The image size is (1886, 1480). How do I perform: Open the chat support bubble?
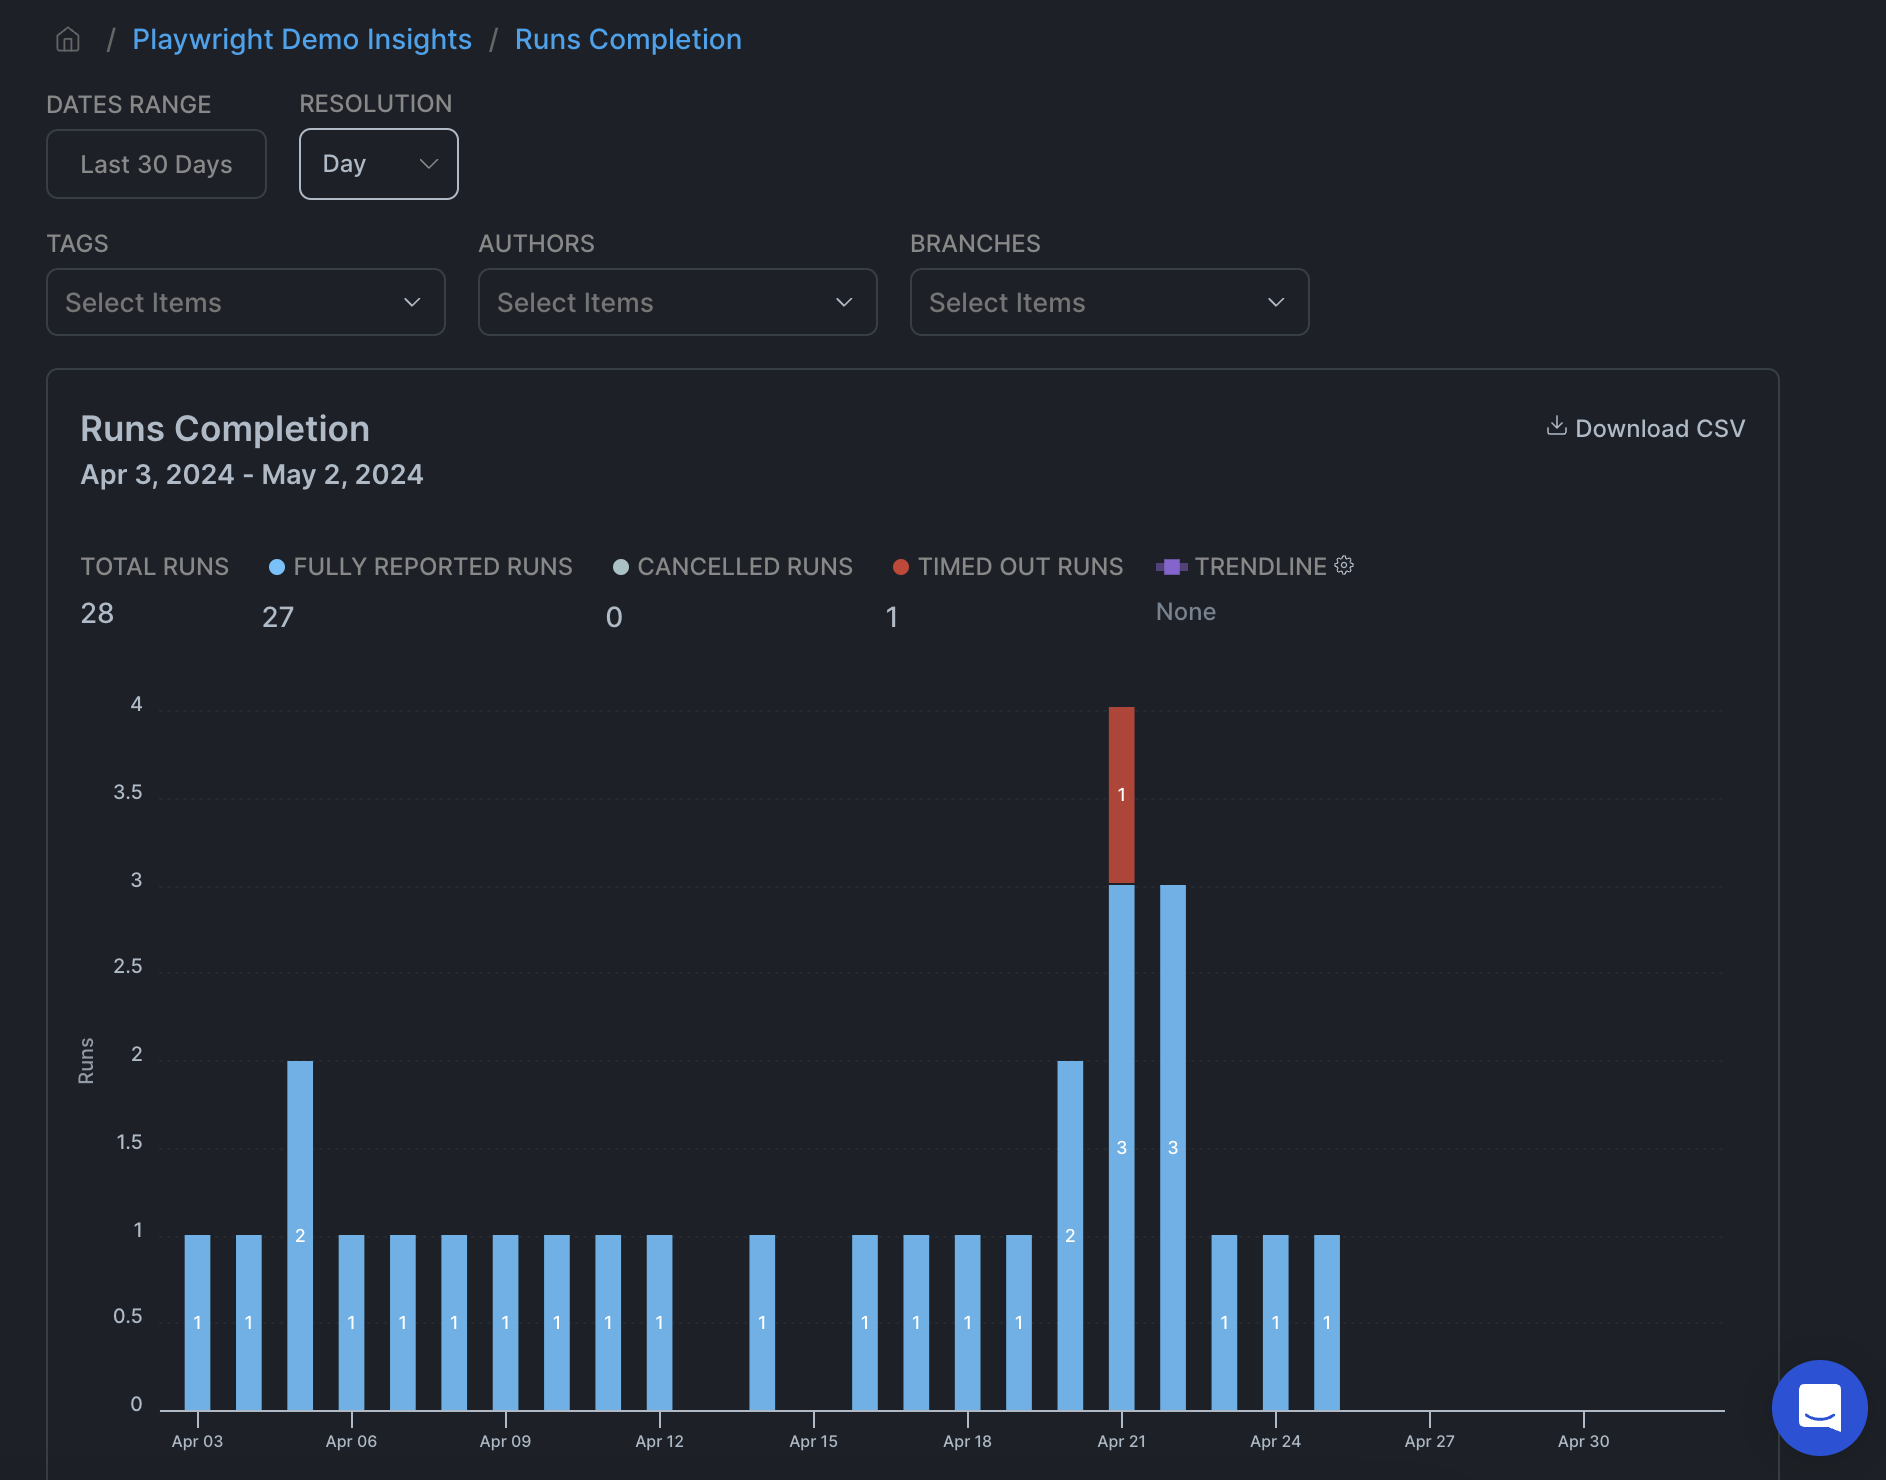click(1819, 1408)
